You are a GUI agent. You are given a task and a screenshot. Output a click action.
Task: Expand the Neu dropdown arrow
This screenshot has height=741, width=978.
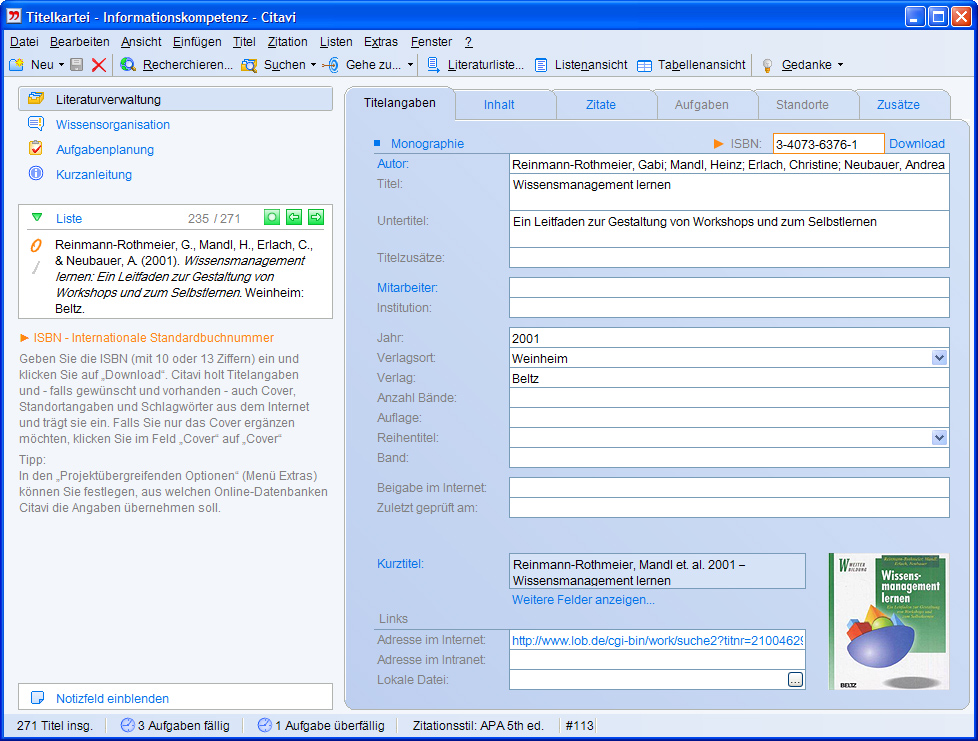[x=61, y=65]
